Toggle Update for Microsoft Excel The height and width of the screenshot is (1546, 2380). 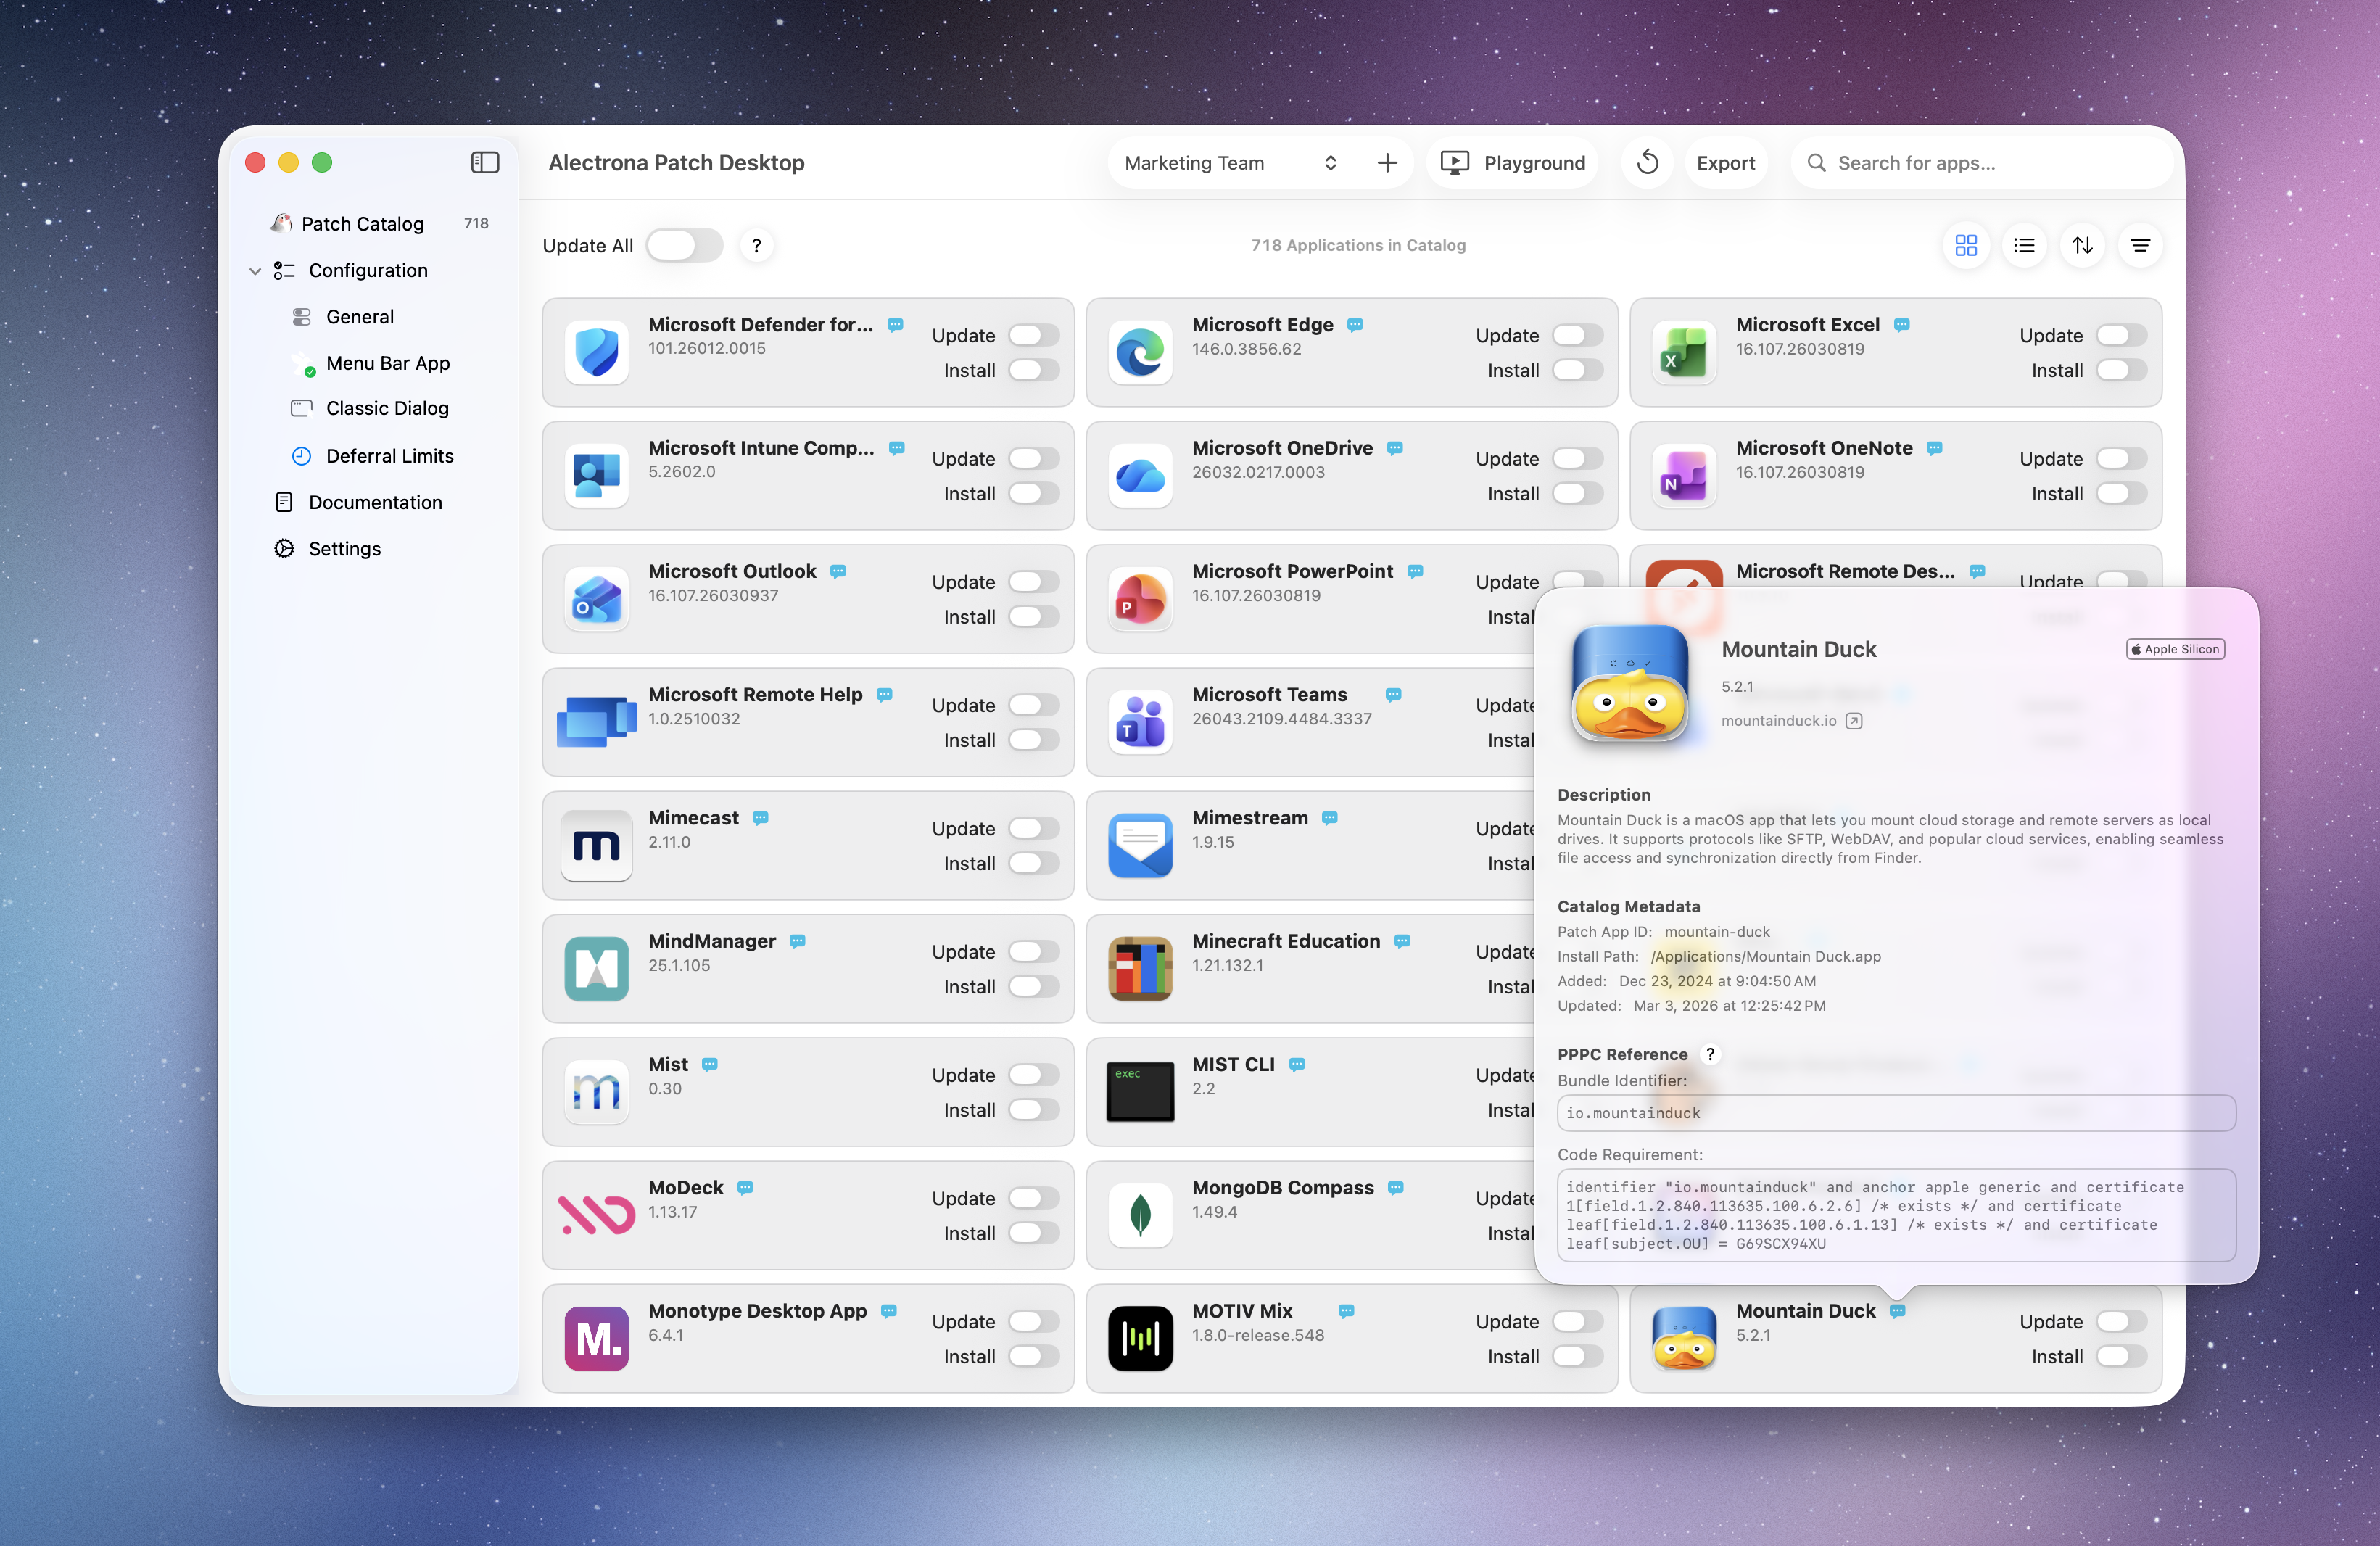point(2121,335)
